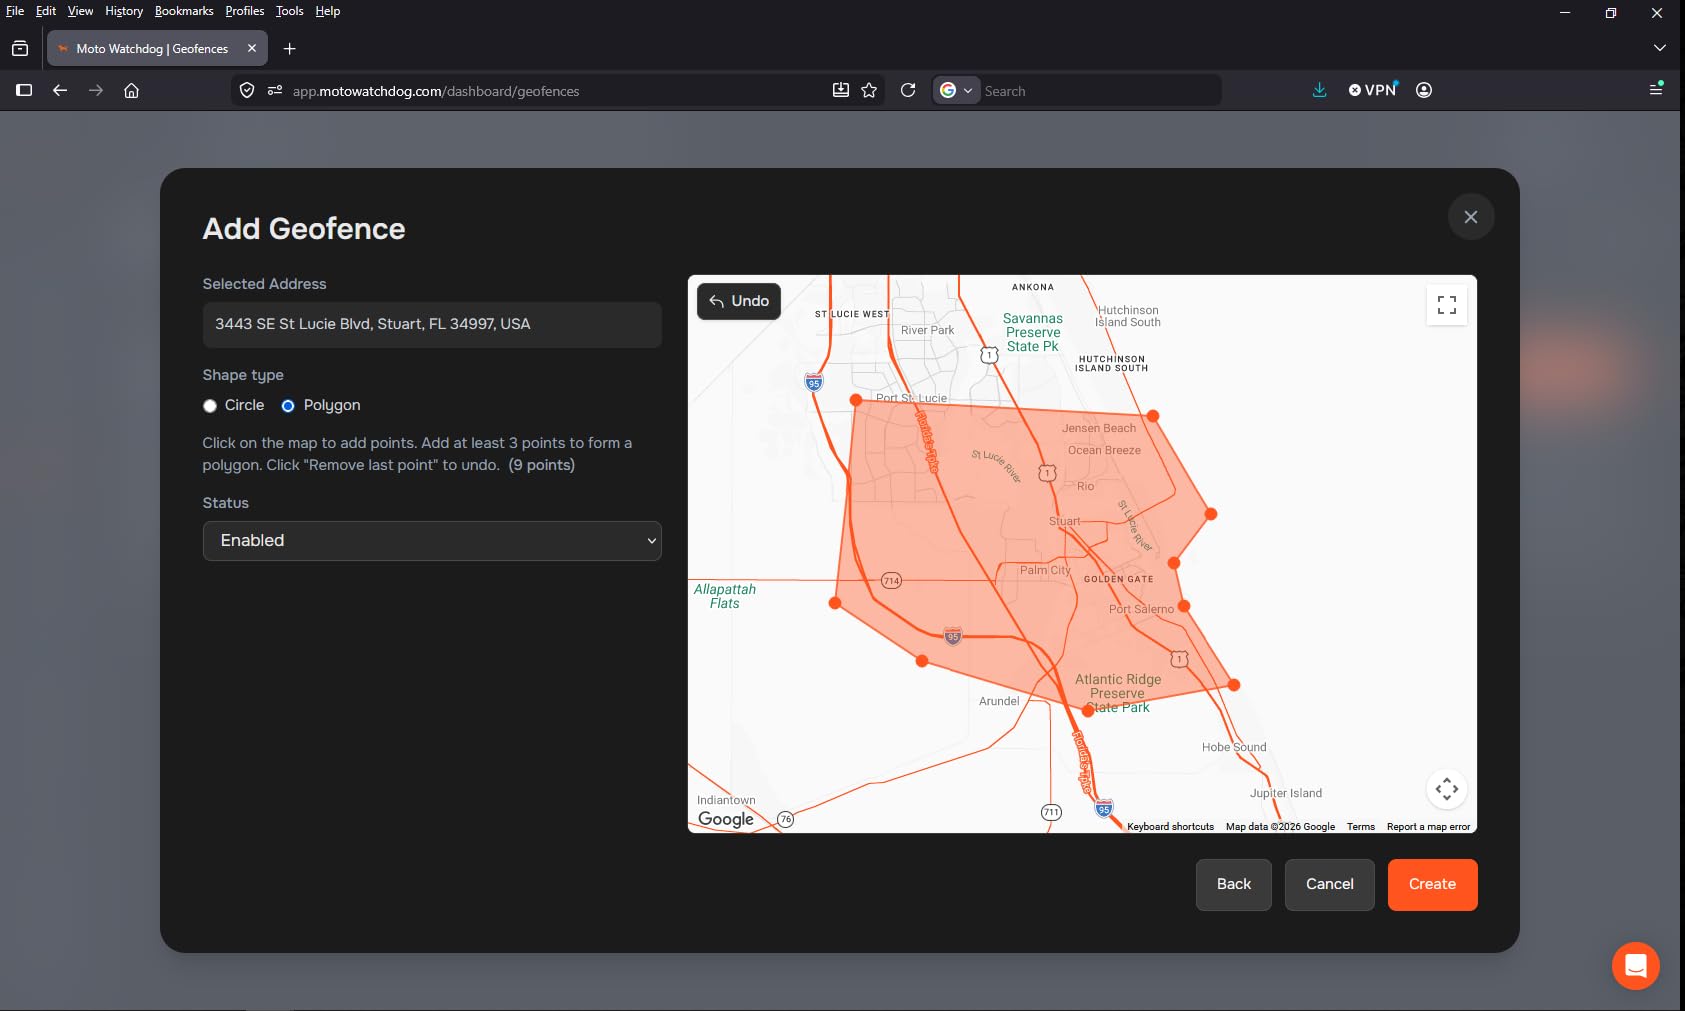Select the Polygon shape type
The image size is (1685, 1011).
[x=288, y=406]
